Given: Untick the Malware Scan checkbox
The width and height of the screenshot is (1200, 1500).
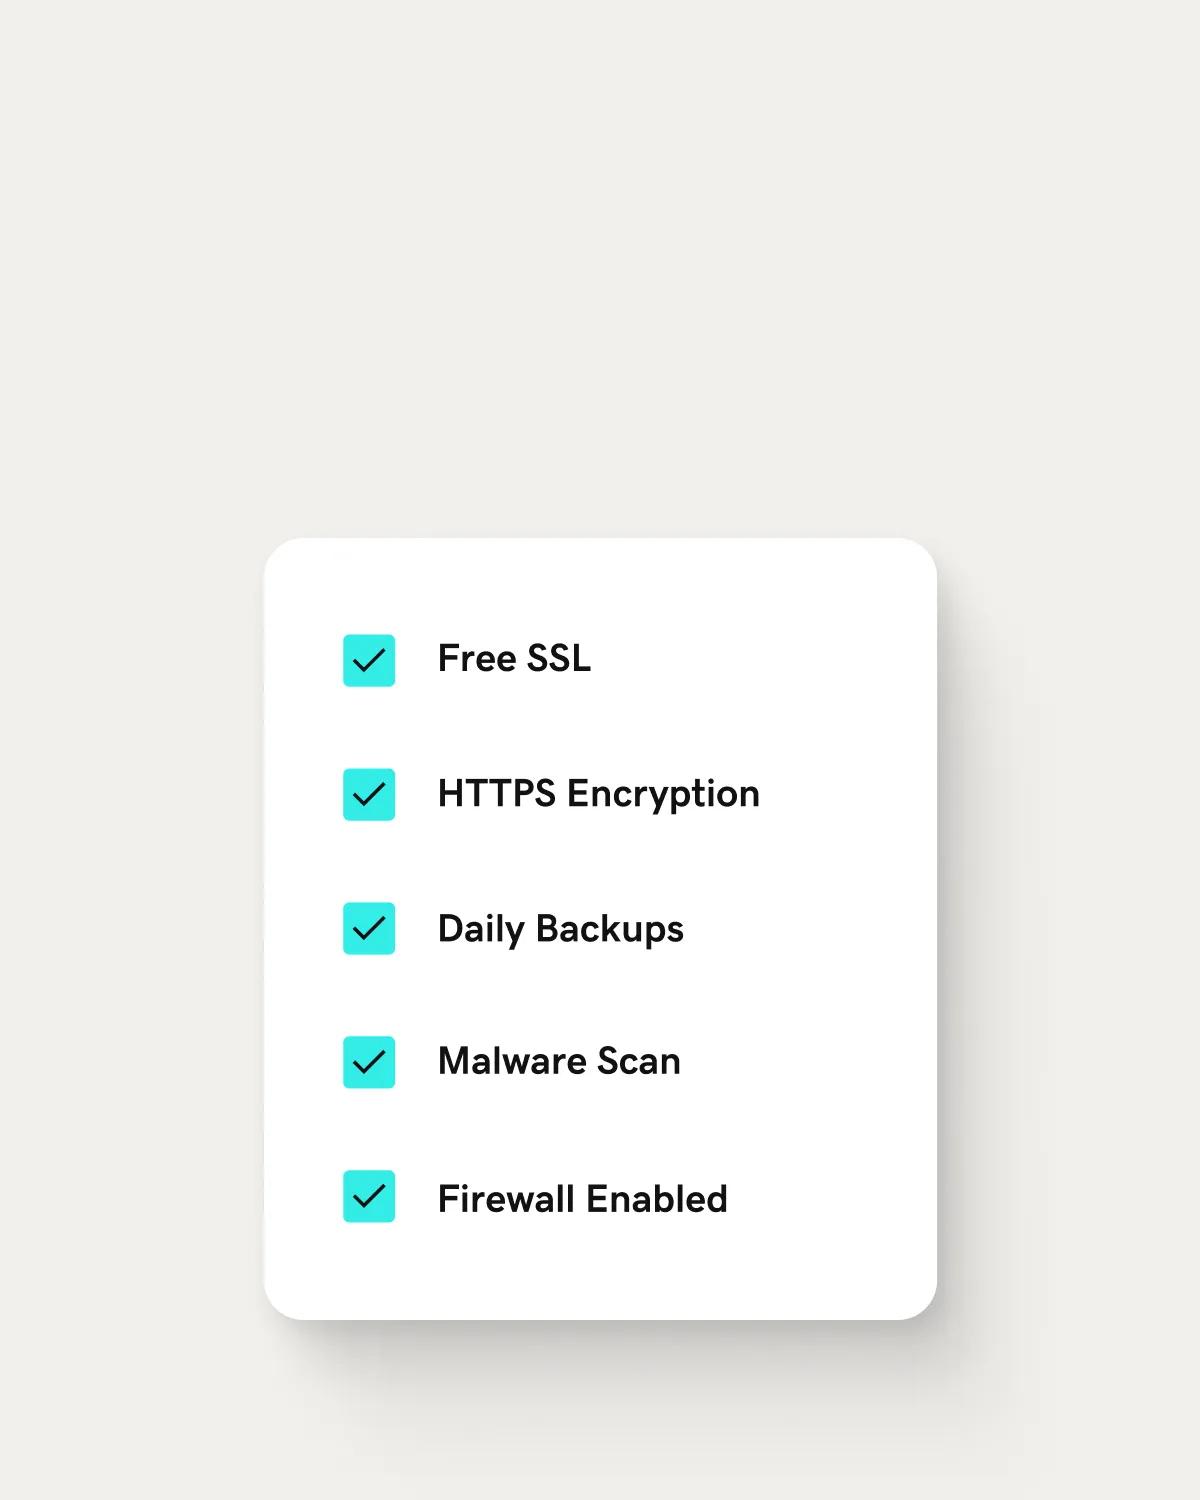Looking at the screenshot, I should (369, 1062).
